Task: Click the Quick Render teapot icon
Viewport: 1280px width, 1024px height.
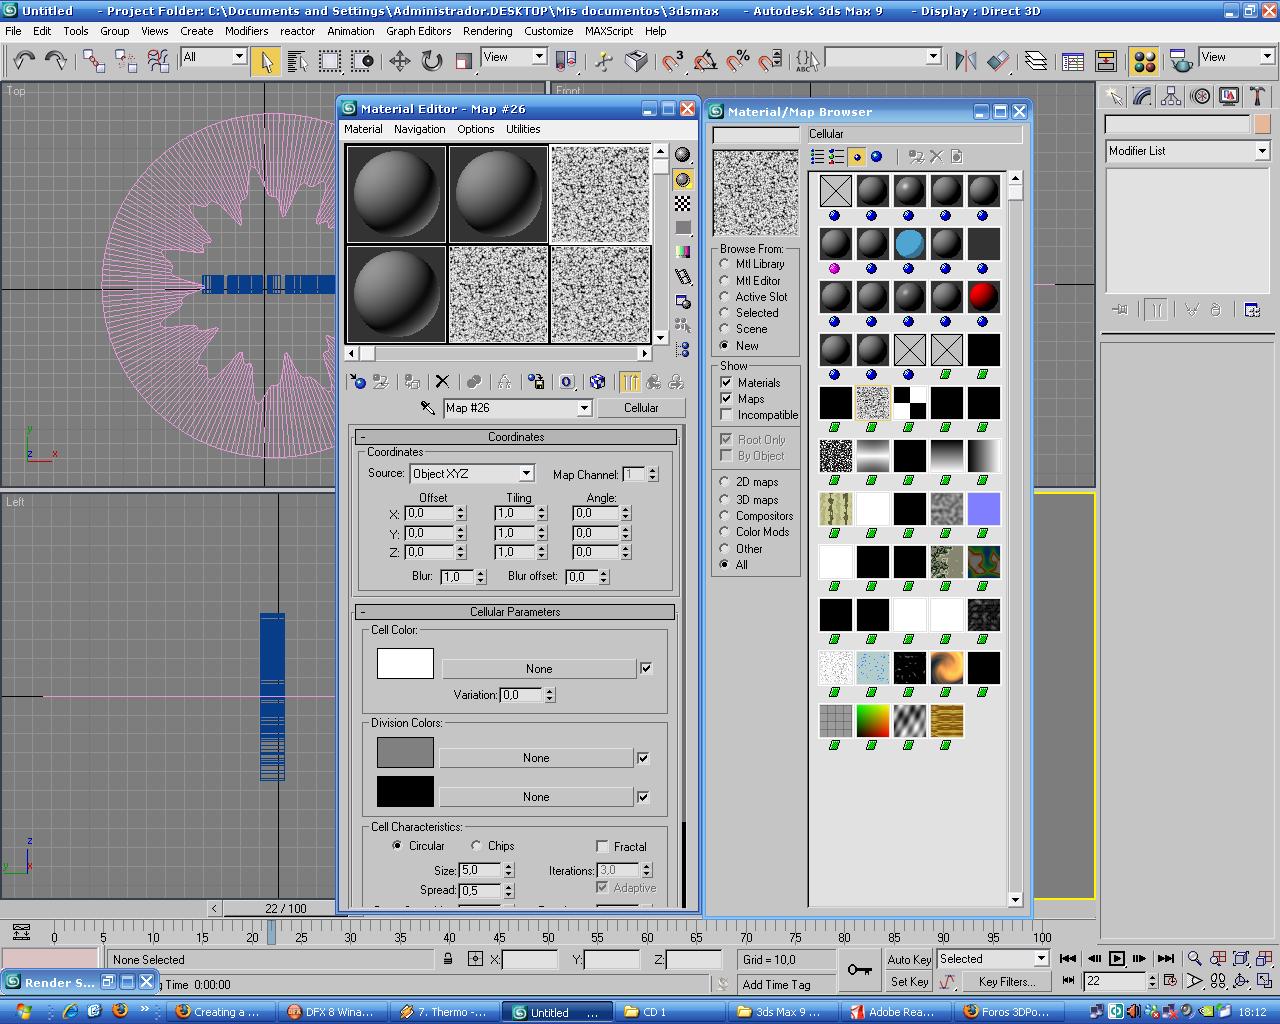Action: pyautogui.click(x=1181, y=61)
